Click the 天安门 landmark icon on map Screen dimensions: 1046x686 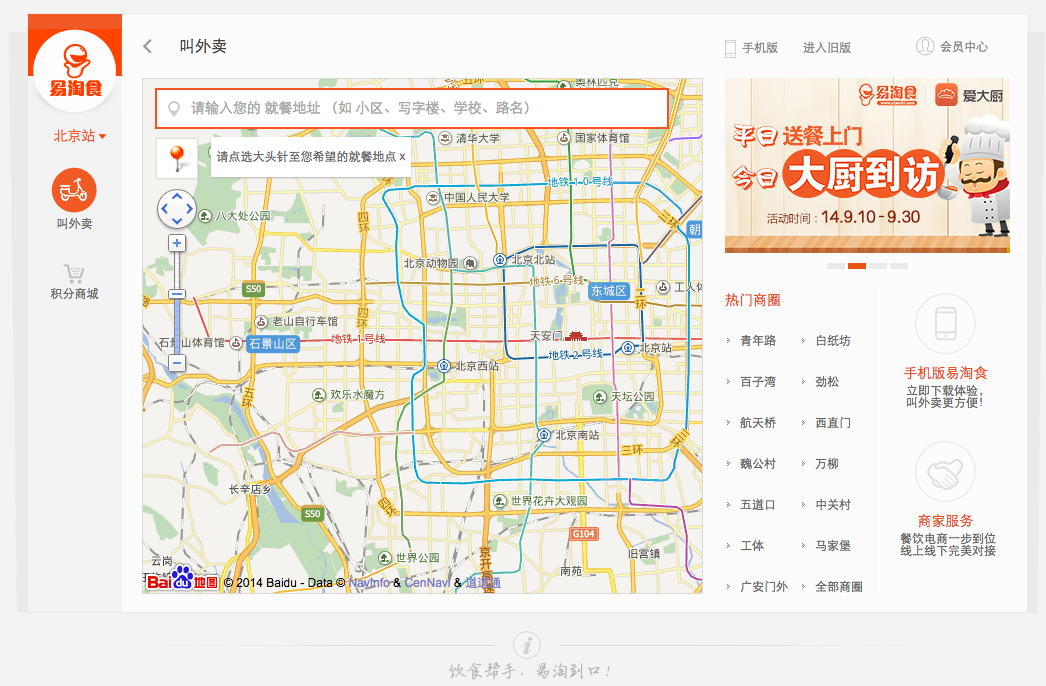tap(576, 336)
